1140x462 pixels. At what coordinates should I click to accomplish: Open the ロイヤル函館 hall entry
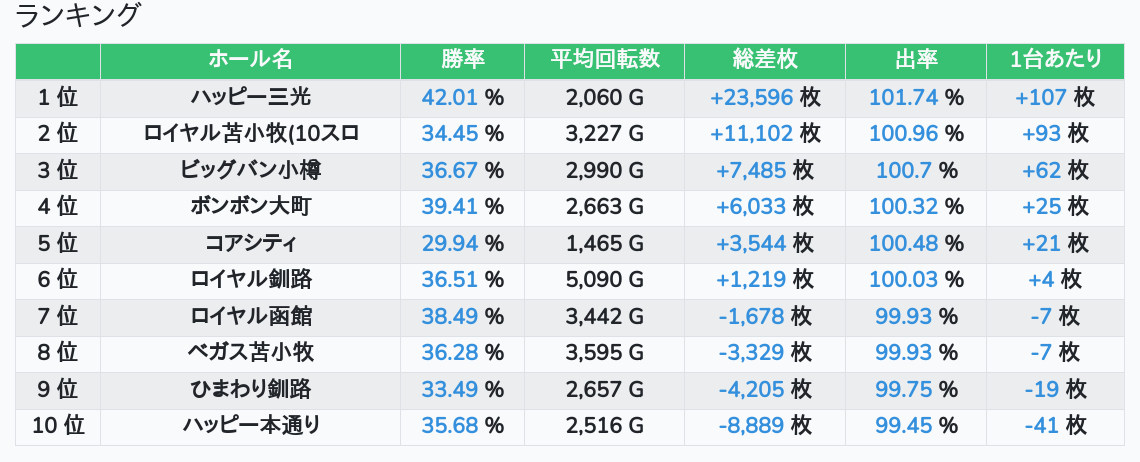pyautogui.click(x=250, y=317)
